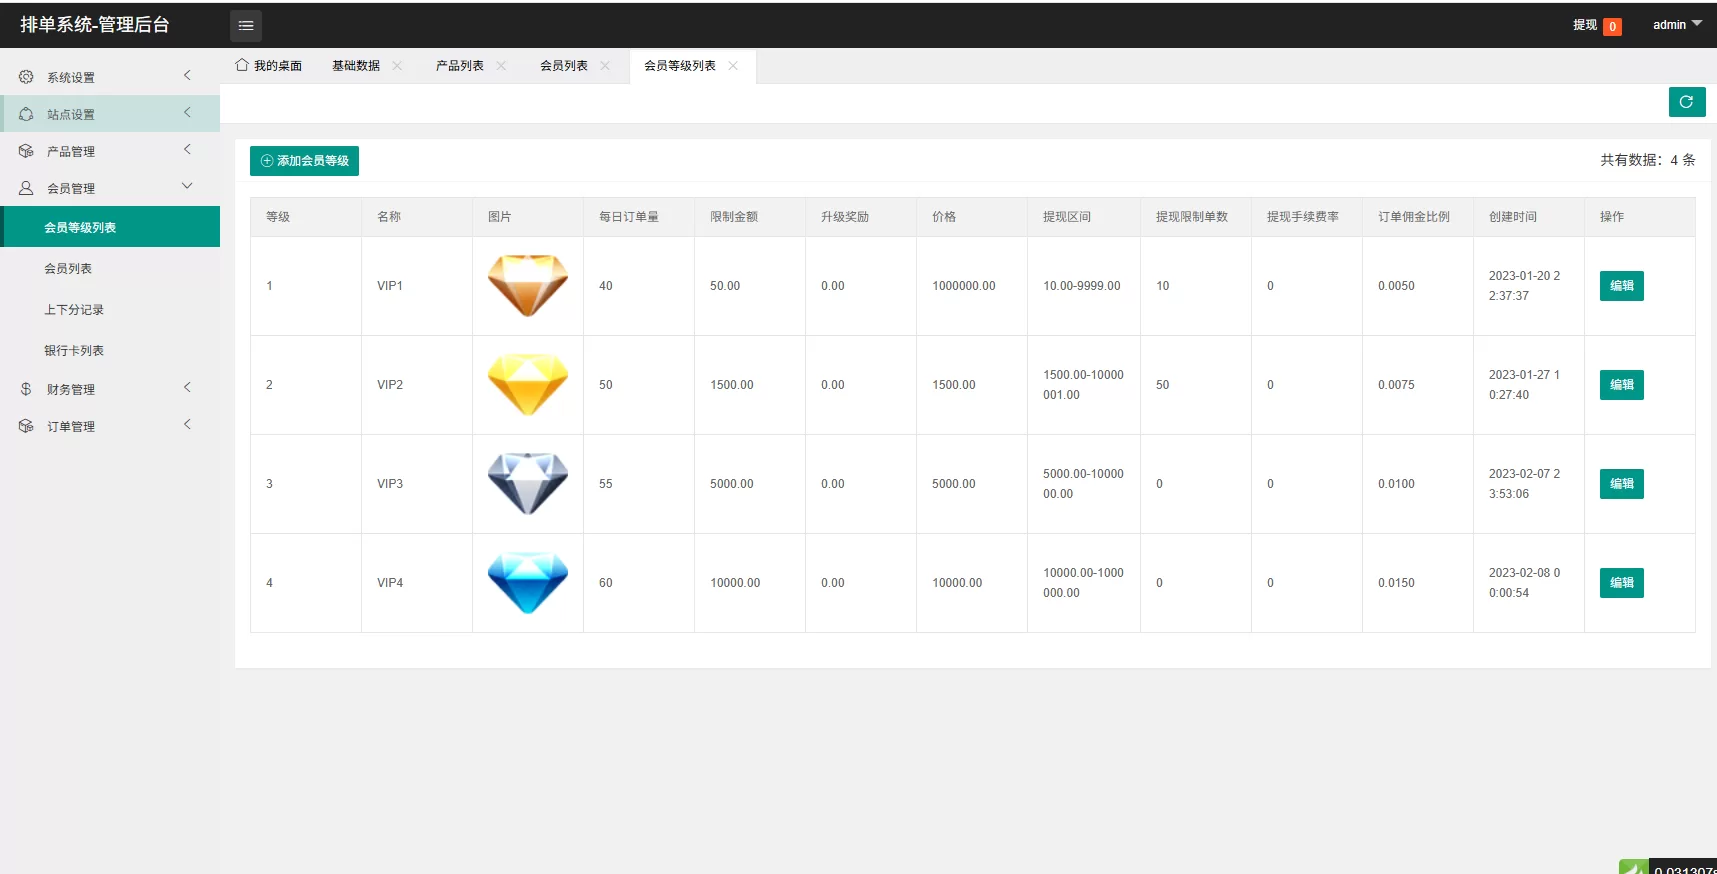Expand the 产品管理 sidebar menu
The height and width of the screenshot is (874, 1717).
(x=110, y=151)
